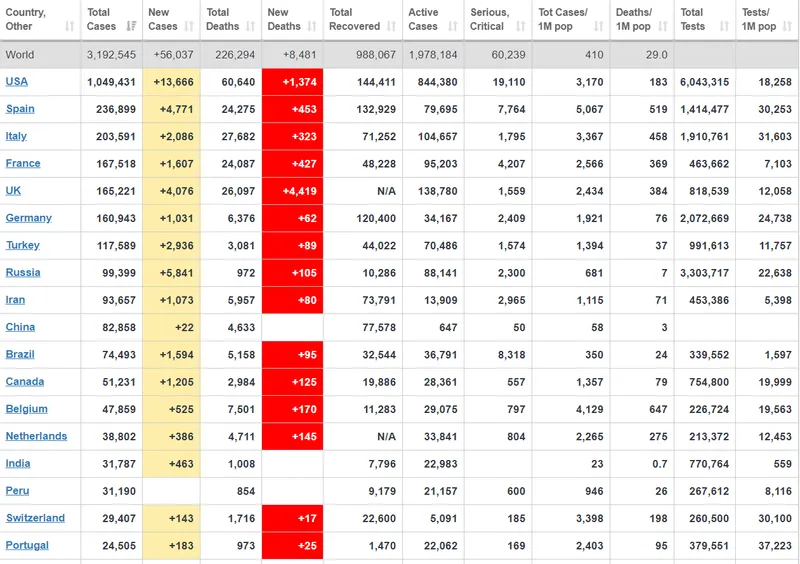The image size is (800, 564).
Task: Click sort arrows icon in Active Cases header
Action: point(452,26)
